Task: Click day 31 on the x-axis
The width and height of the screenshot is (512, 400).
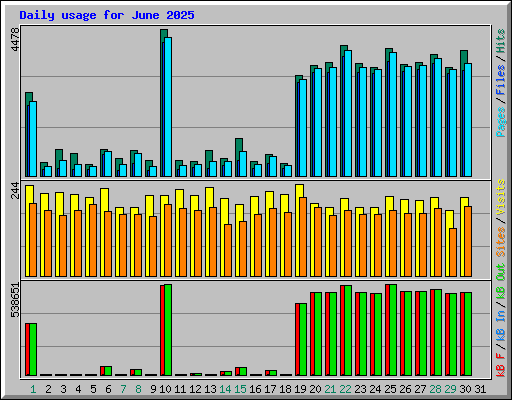Action: [480, 389]
